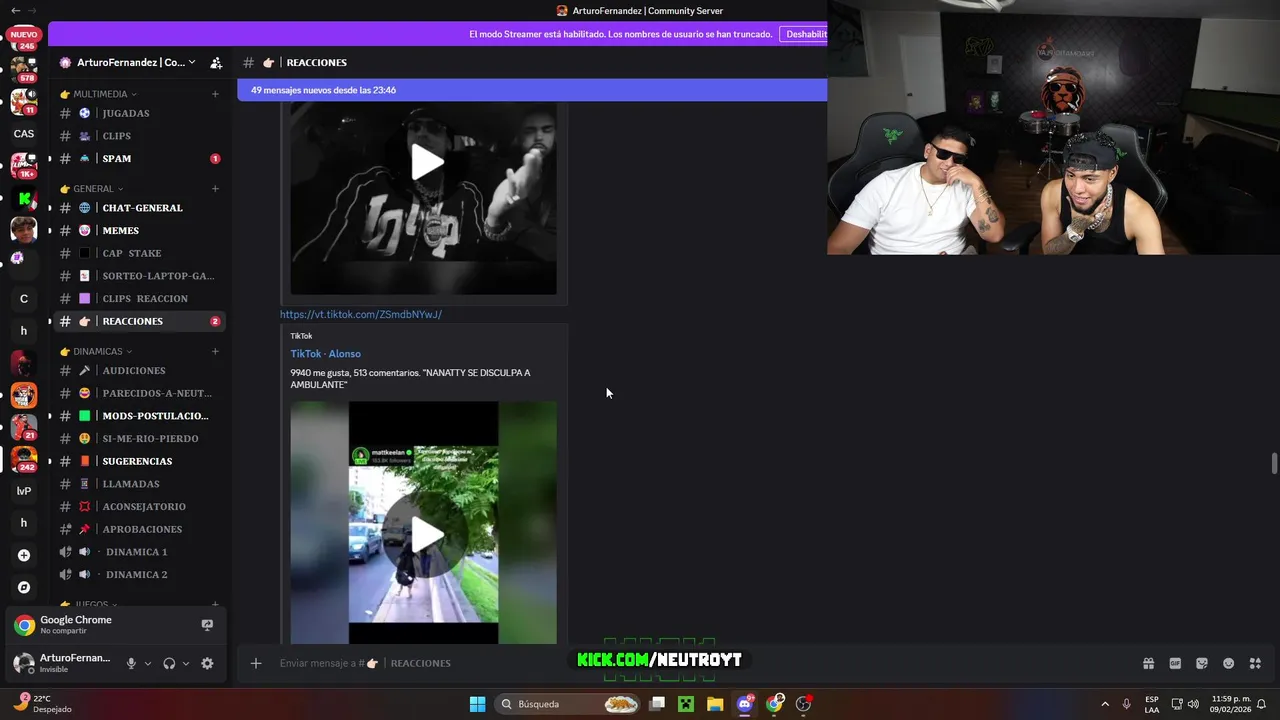Viewport: 1280px width, 720px height.
Task: Click the stop screen share icon beside Google Chrome
Action: tap(207, 625)
